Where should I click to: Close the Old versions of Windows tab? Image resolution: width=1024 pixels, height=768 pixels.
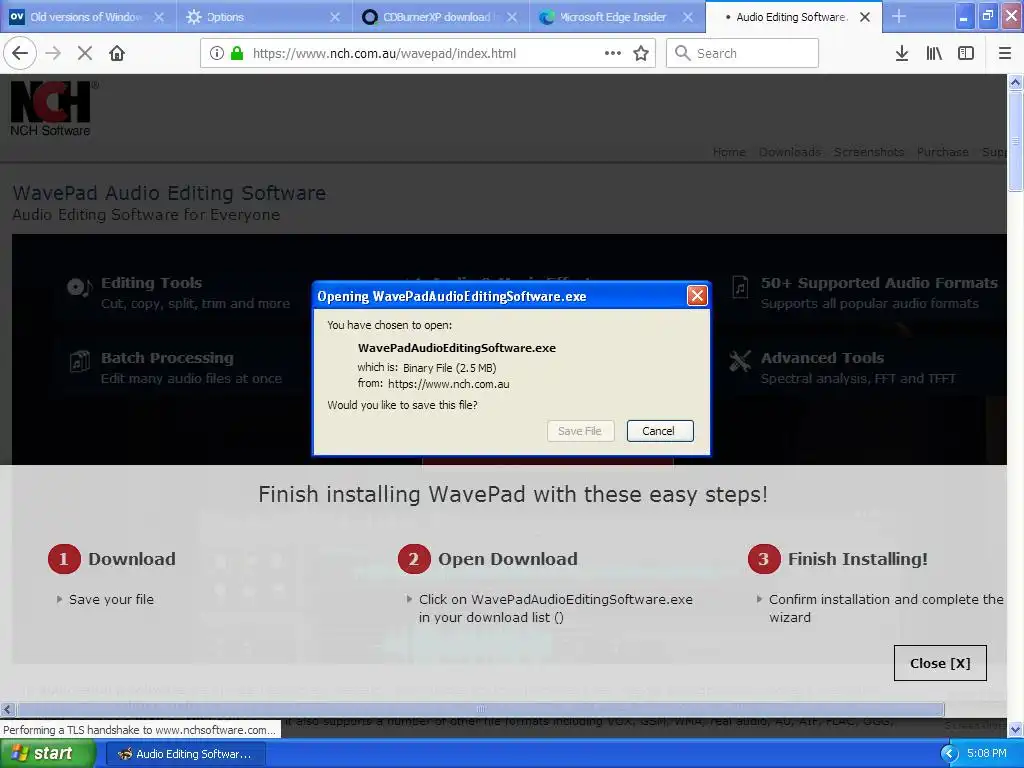tap(159, 17)
